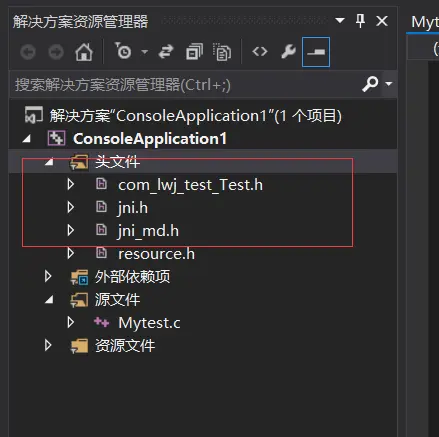Expand com_lwj_test_Test.h node

click(71, 184)
